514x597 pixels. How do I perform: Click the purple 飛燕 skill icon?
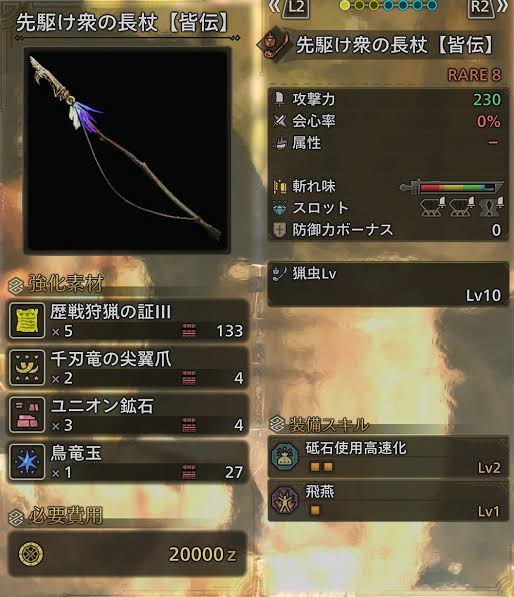point(285,500)
